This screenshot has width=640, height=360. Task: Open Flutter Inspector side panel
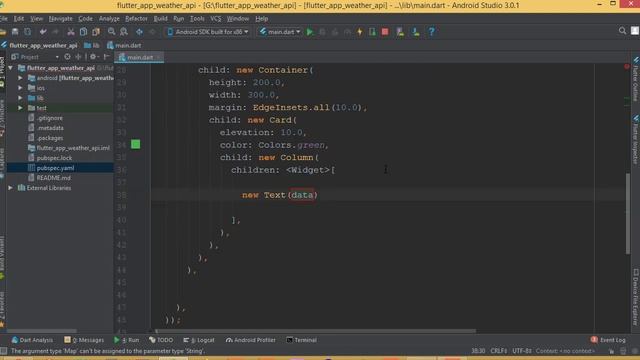click(x=636, y=140)
